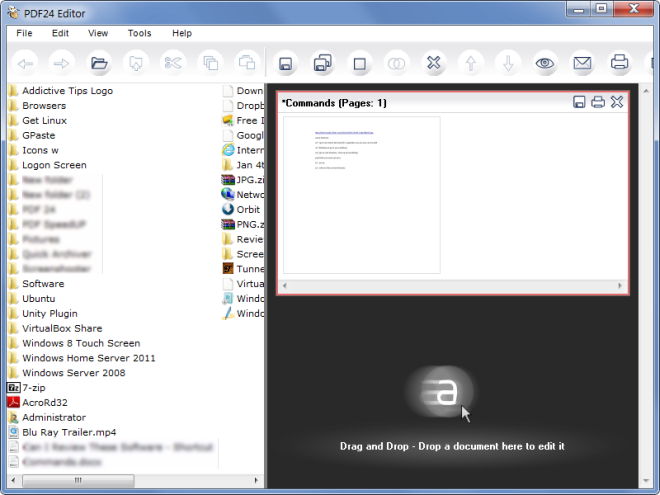The image size is (660, 495).
Task: Open the View menu
Action: [98, 33]
